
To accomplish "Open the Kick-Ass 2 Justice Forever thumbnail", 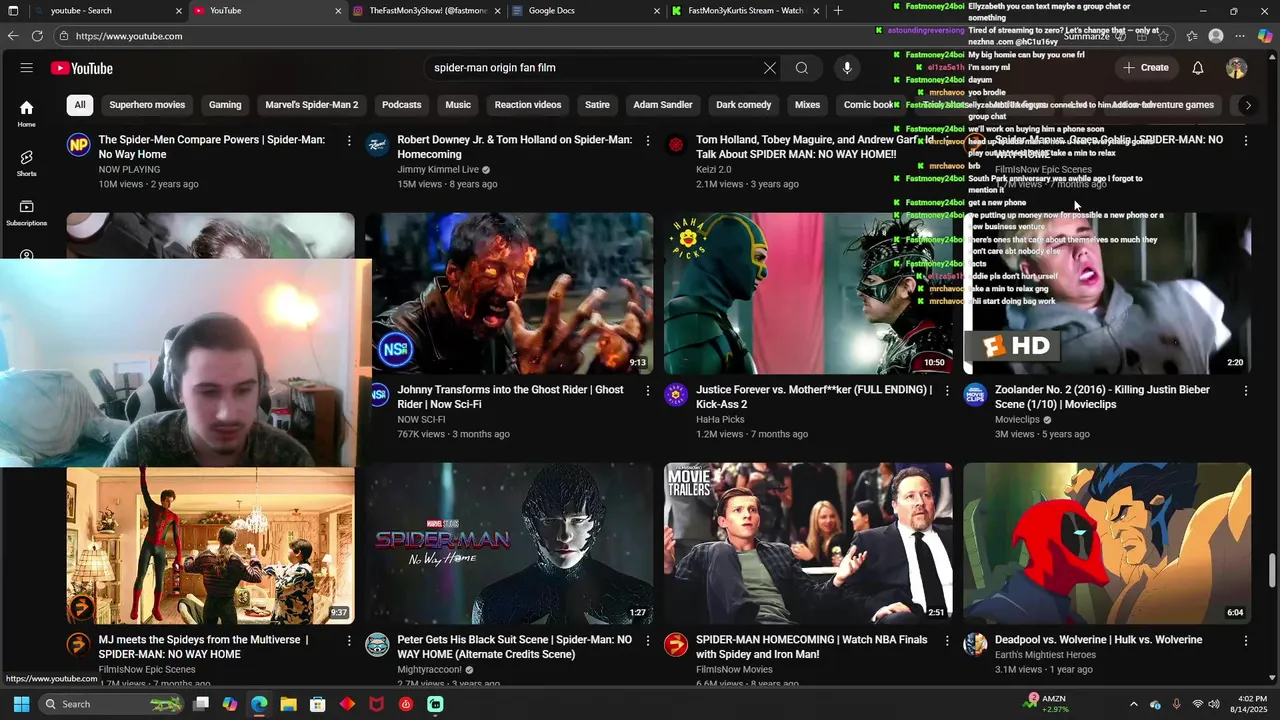I will [808, 293].
